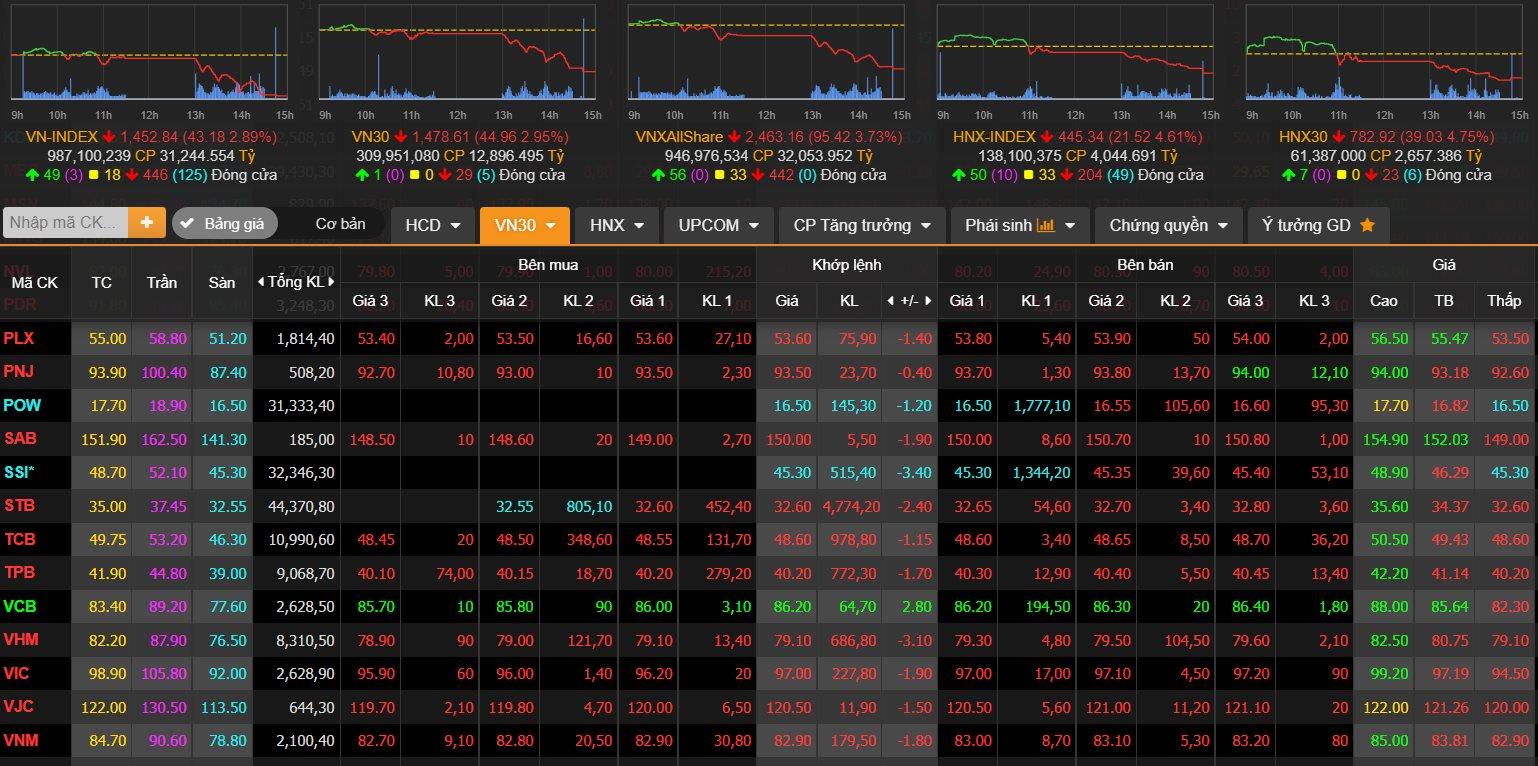
Task: Select the STB stock symbol
Action: pyautogui.click(x=19, y=506)
